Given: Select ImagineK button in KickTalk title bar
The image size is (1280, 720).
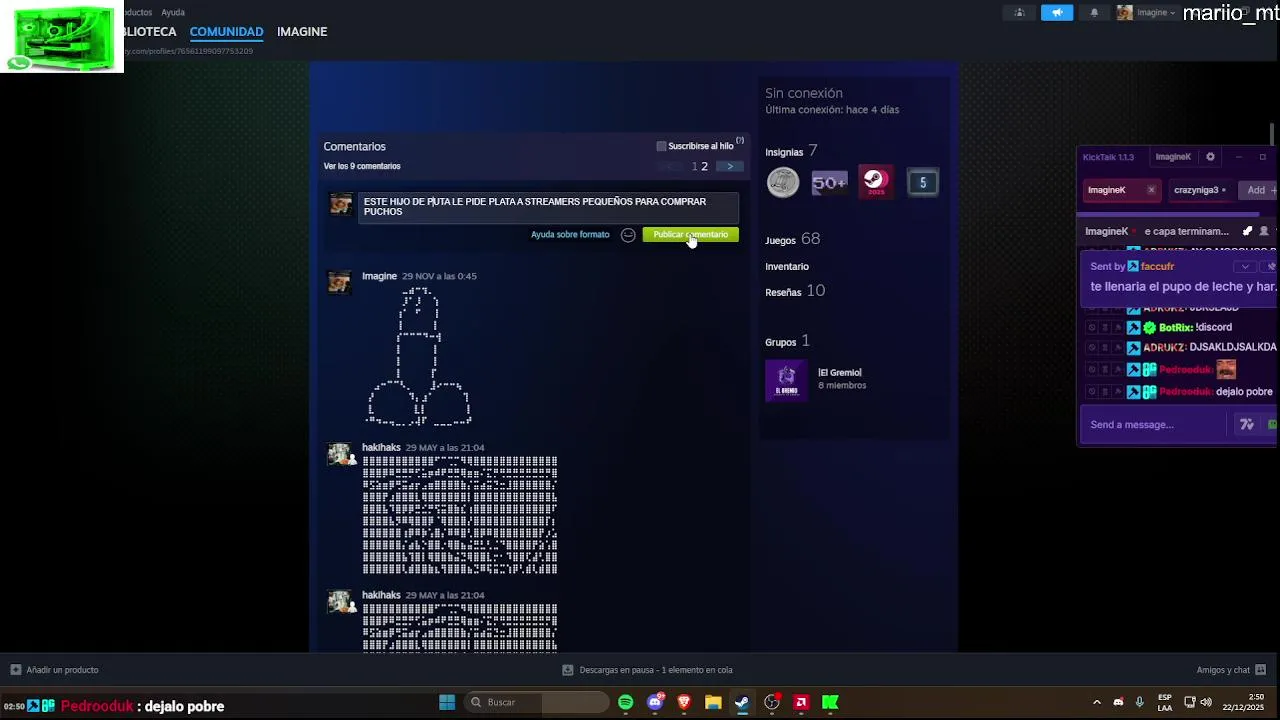Looking at the screenshot, I should tap(1173, 157).
